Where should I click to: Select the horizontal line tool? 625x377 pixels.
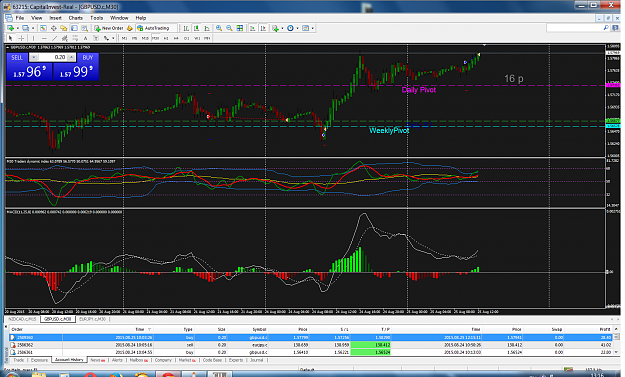point(44,38)
